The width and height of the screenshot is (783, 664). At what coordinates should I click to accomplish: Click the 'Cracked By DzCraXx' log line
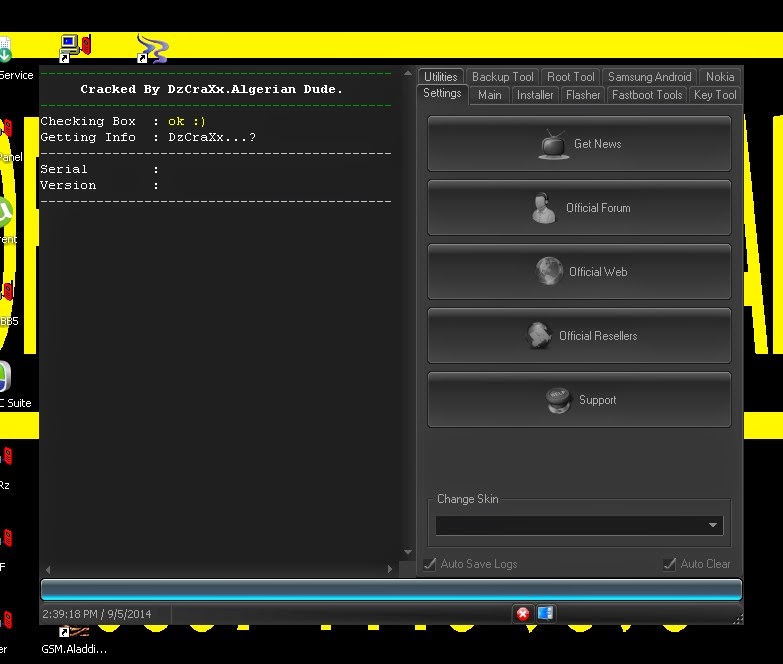pos(212,89)
